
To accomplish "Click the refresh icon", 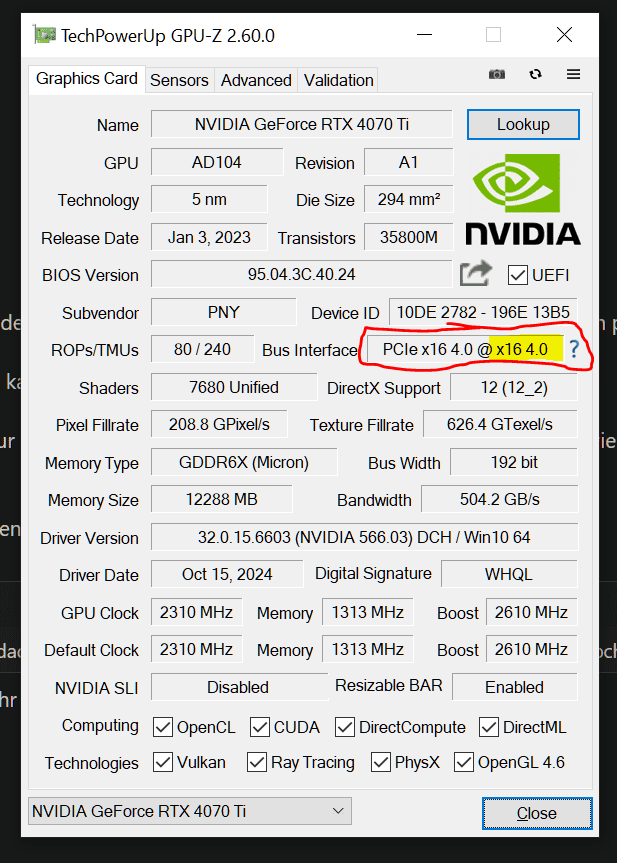I will 535,75.
